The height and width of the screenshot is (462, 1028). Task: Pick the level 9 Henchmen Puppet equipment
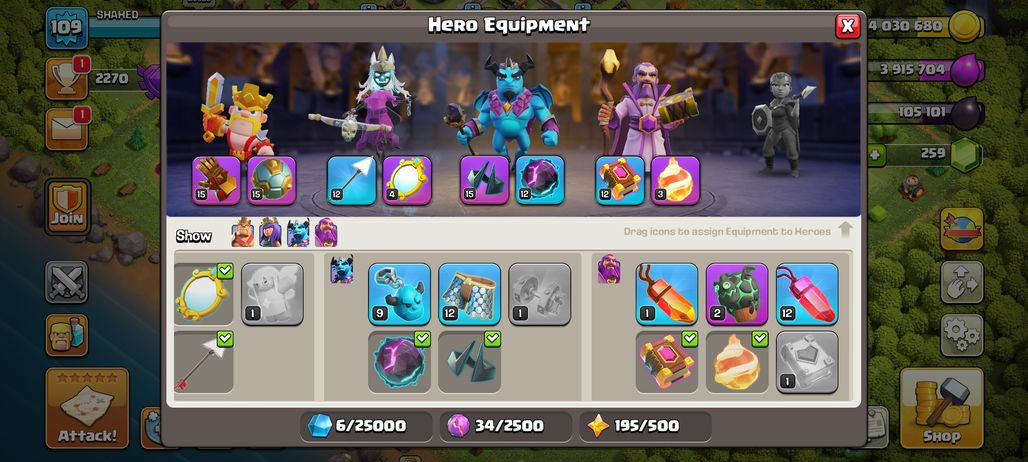tap(399, 294)
